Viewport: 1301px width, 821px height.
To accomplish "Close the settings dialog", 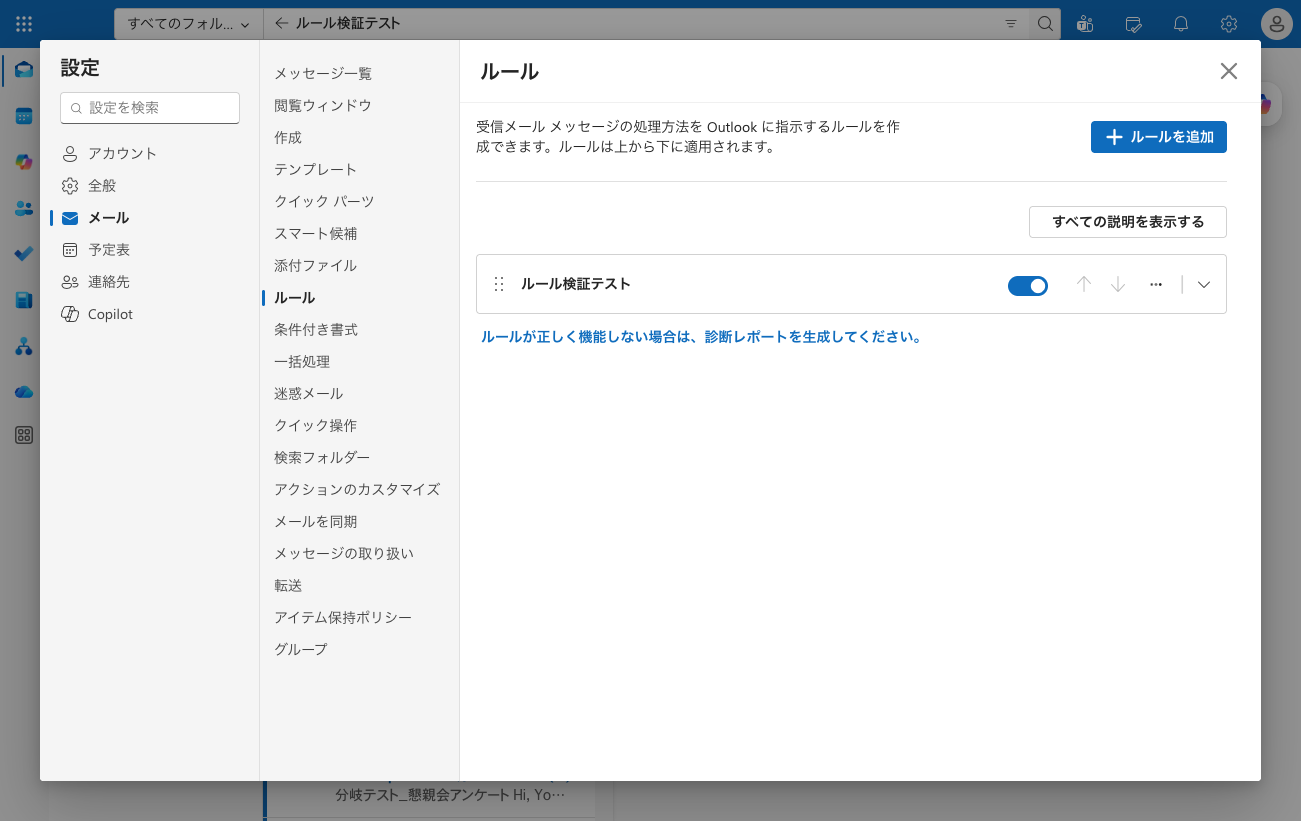I will pyautogui.click(x=1229, y=71).
